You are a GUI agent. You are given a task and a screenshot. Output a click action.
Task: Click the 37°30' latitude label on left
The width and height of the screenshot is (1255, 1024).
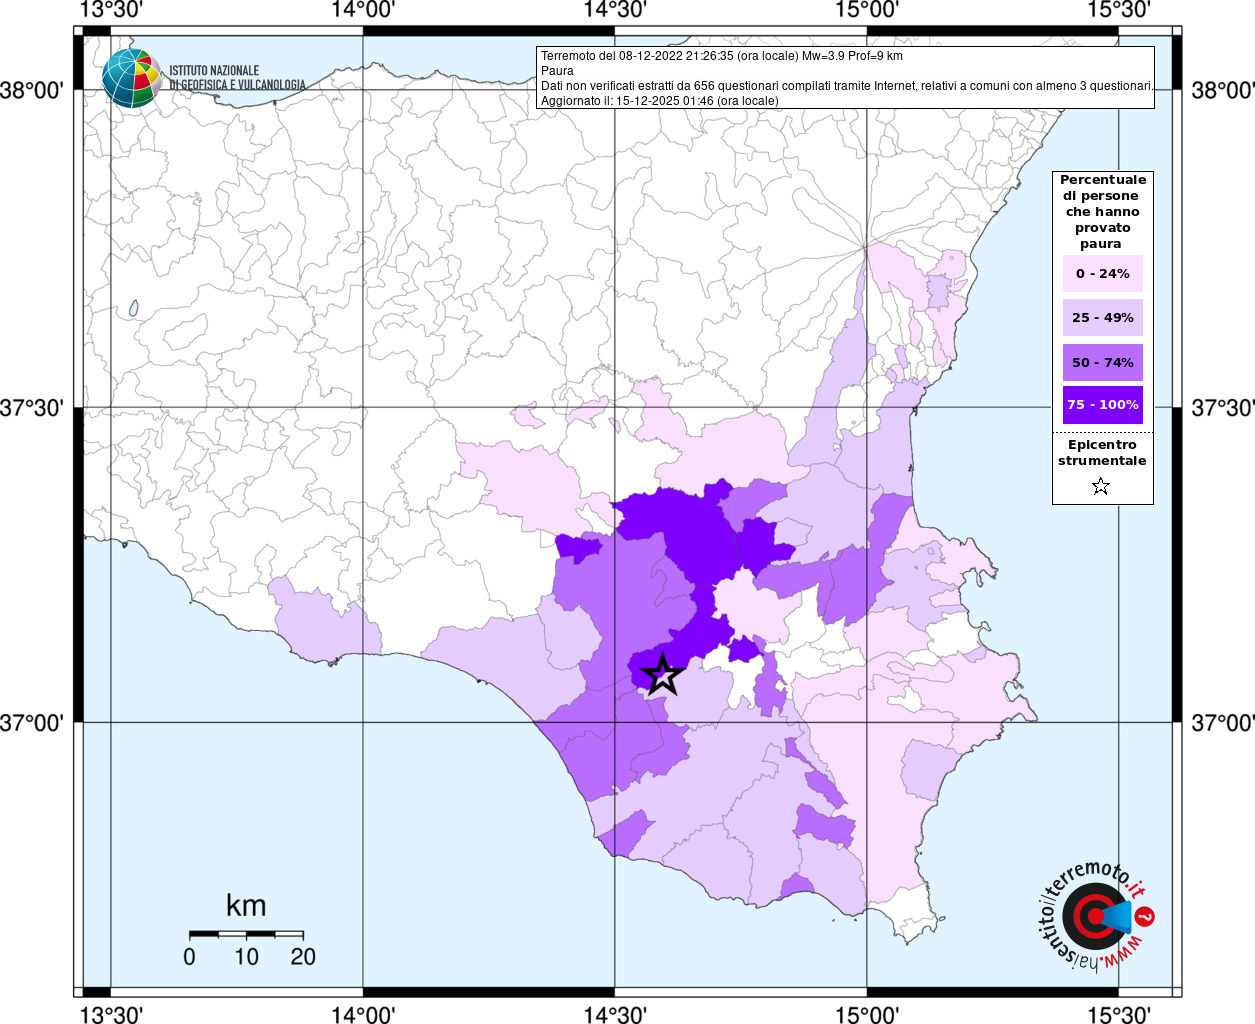(x=32, y=408)
